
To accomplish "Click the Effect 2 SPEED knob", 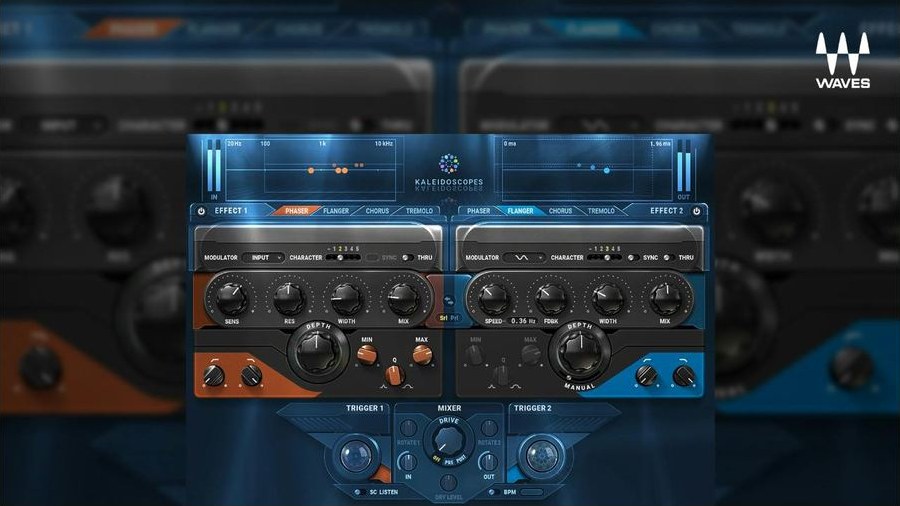I will click(494, 298).
